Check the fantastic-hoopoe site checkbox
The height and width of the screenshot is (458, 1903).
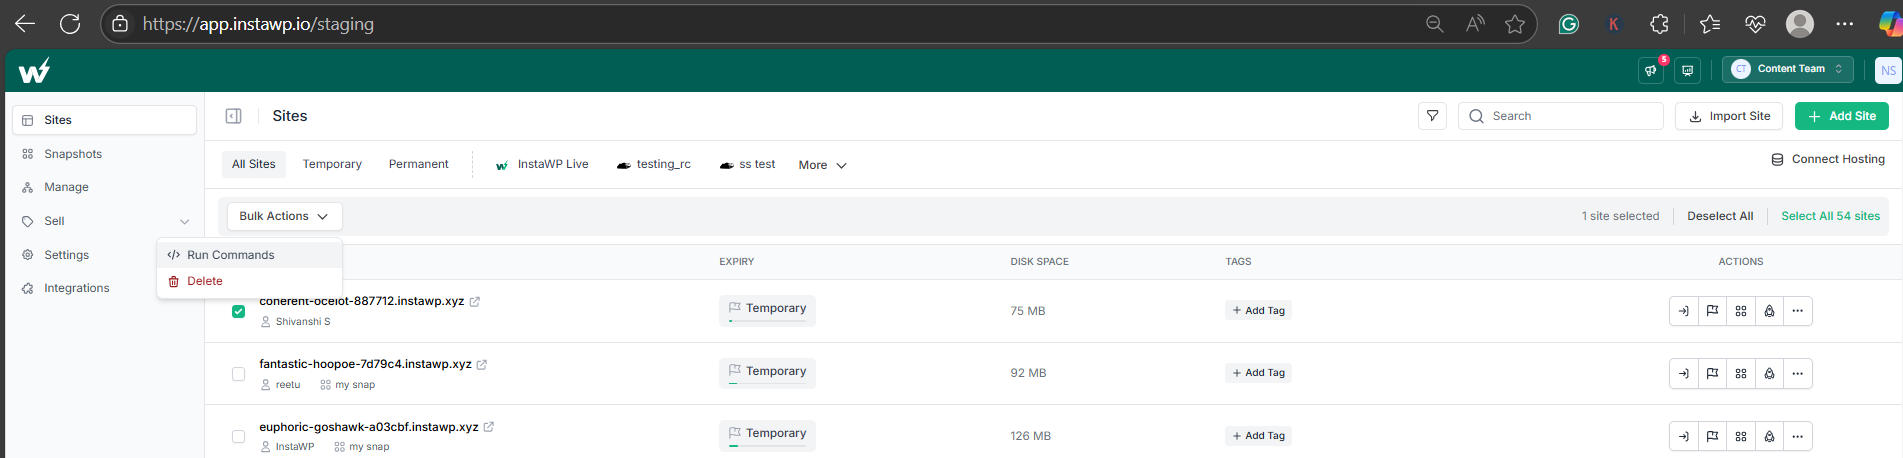coord(238,374)
